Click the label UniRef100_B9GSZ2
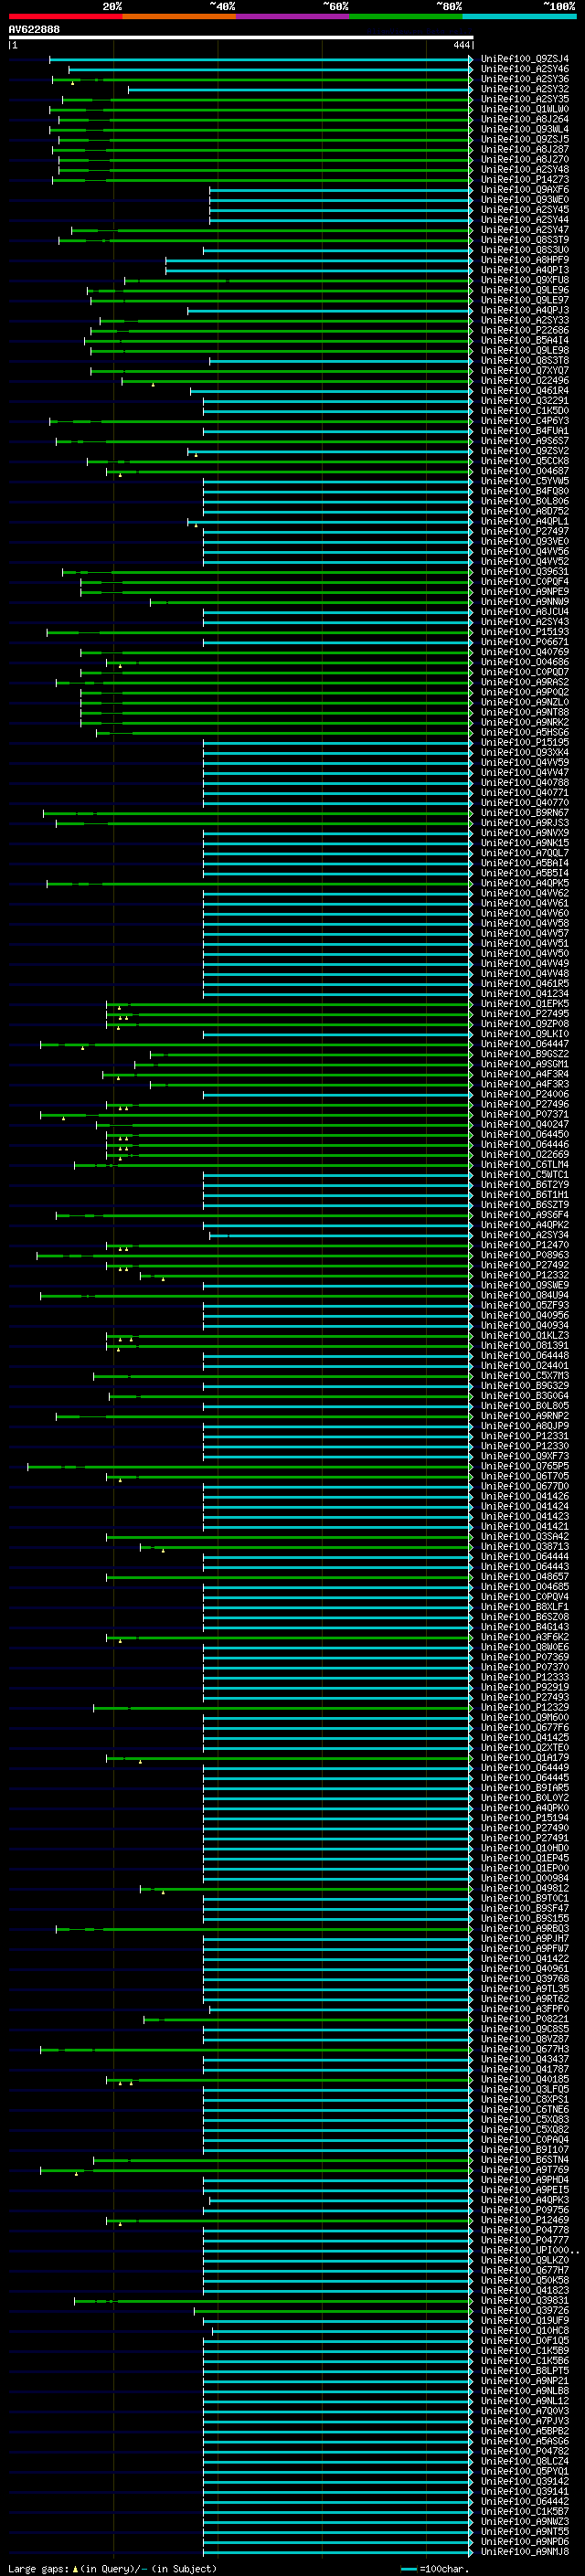 (x=524, y=1054)
